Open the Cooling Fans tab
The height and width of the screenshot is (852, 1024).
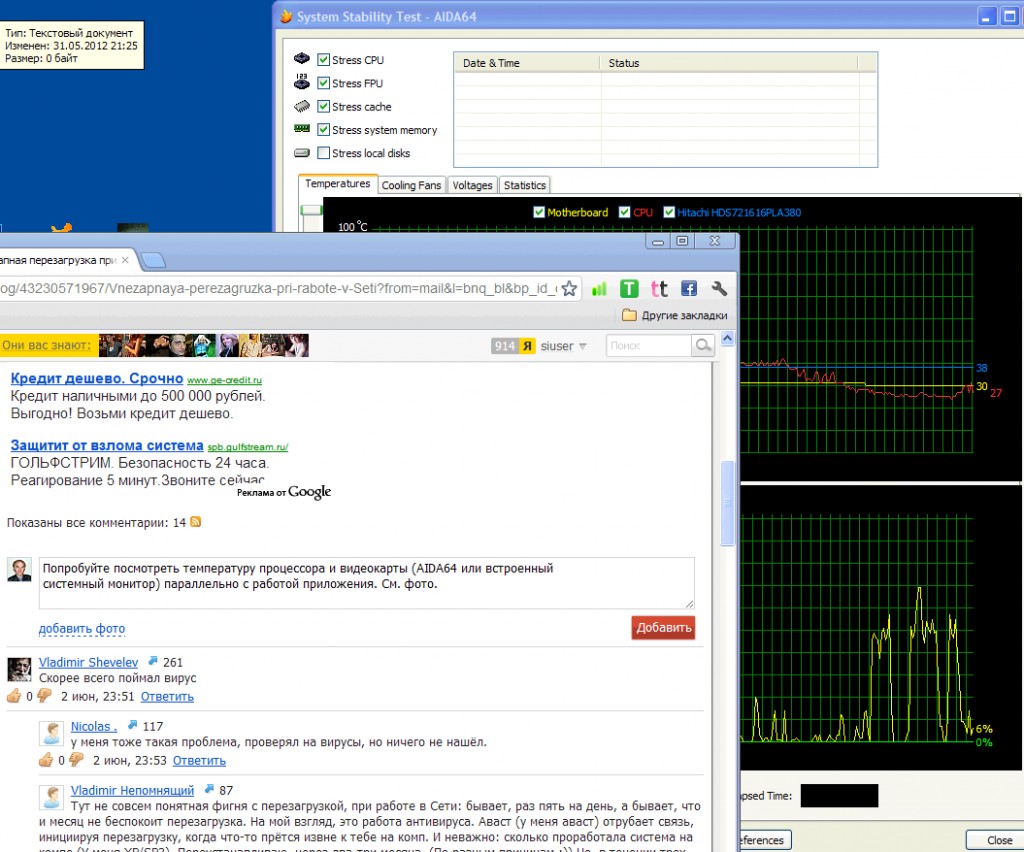[411, 185]
